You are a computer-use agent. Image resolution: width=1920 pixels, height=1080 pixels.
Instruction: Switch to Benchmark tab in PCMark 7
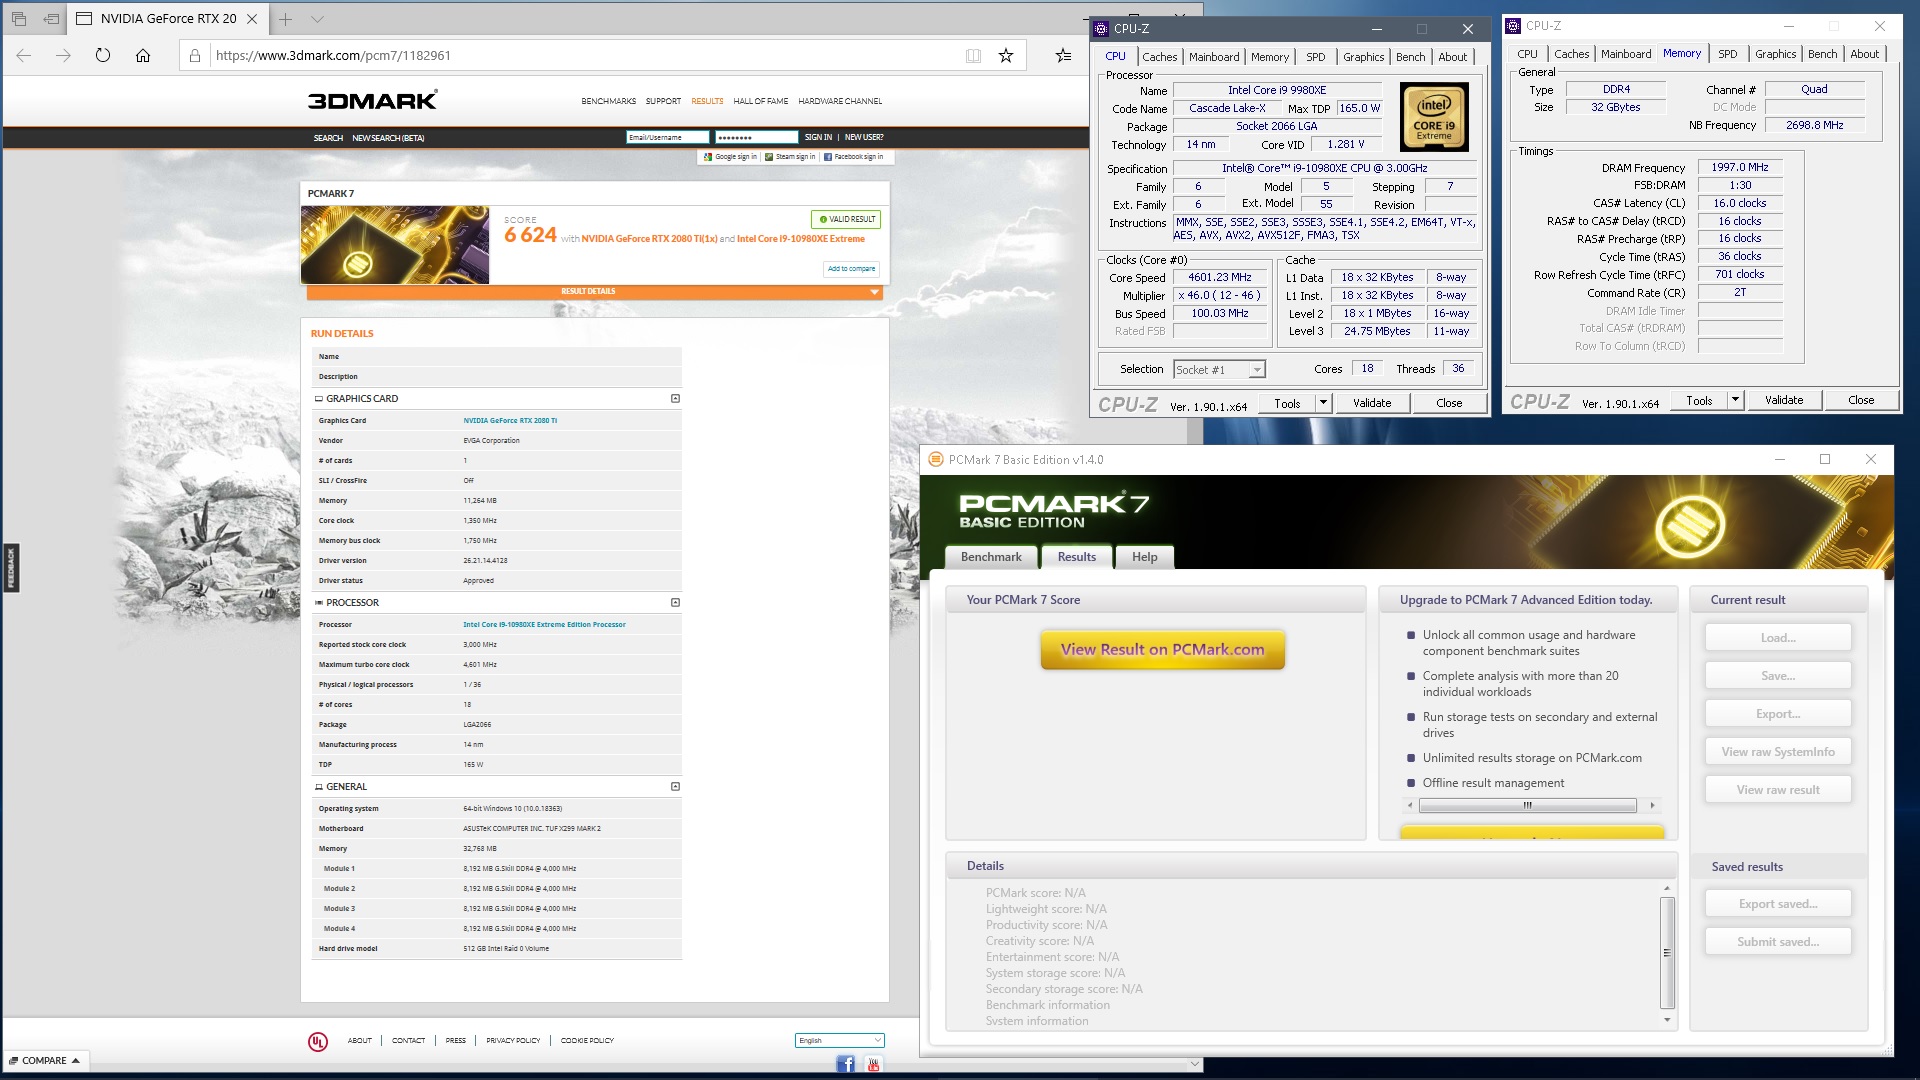991,557
